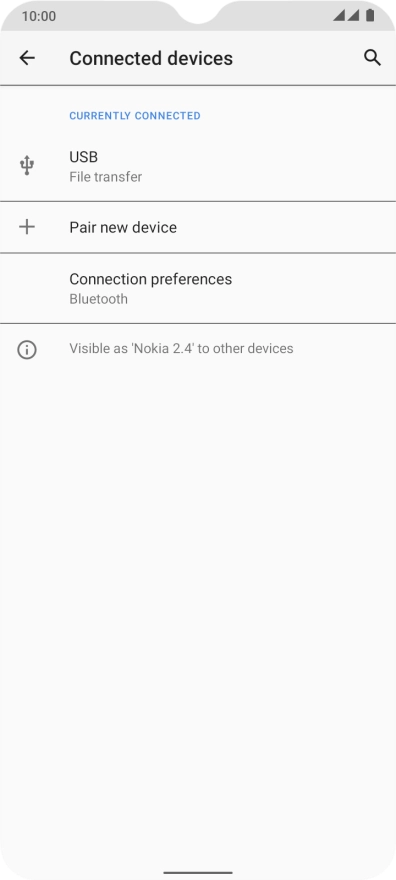Open search with magnifying glass icon

pos(372,58)
